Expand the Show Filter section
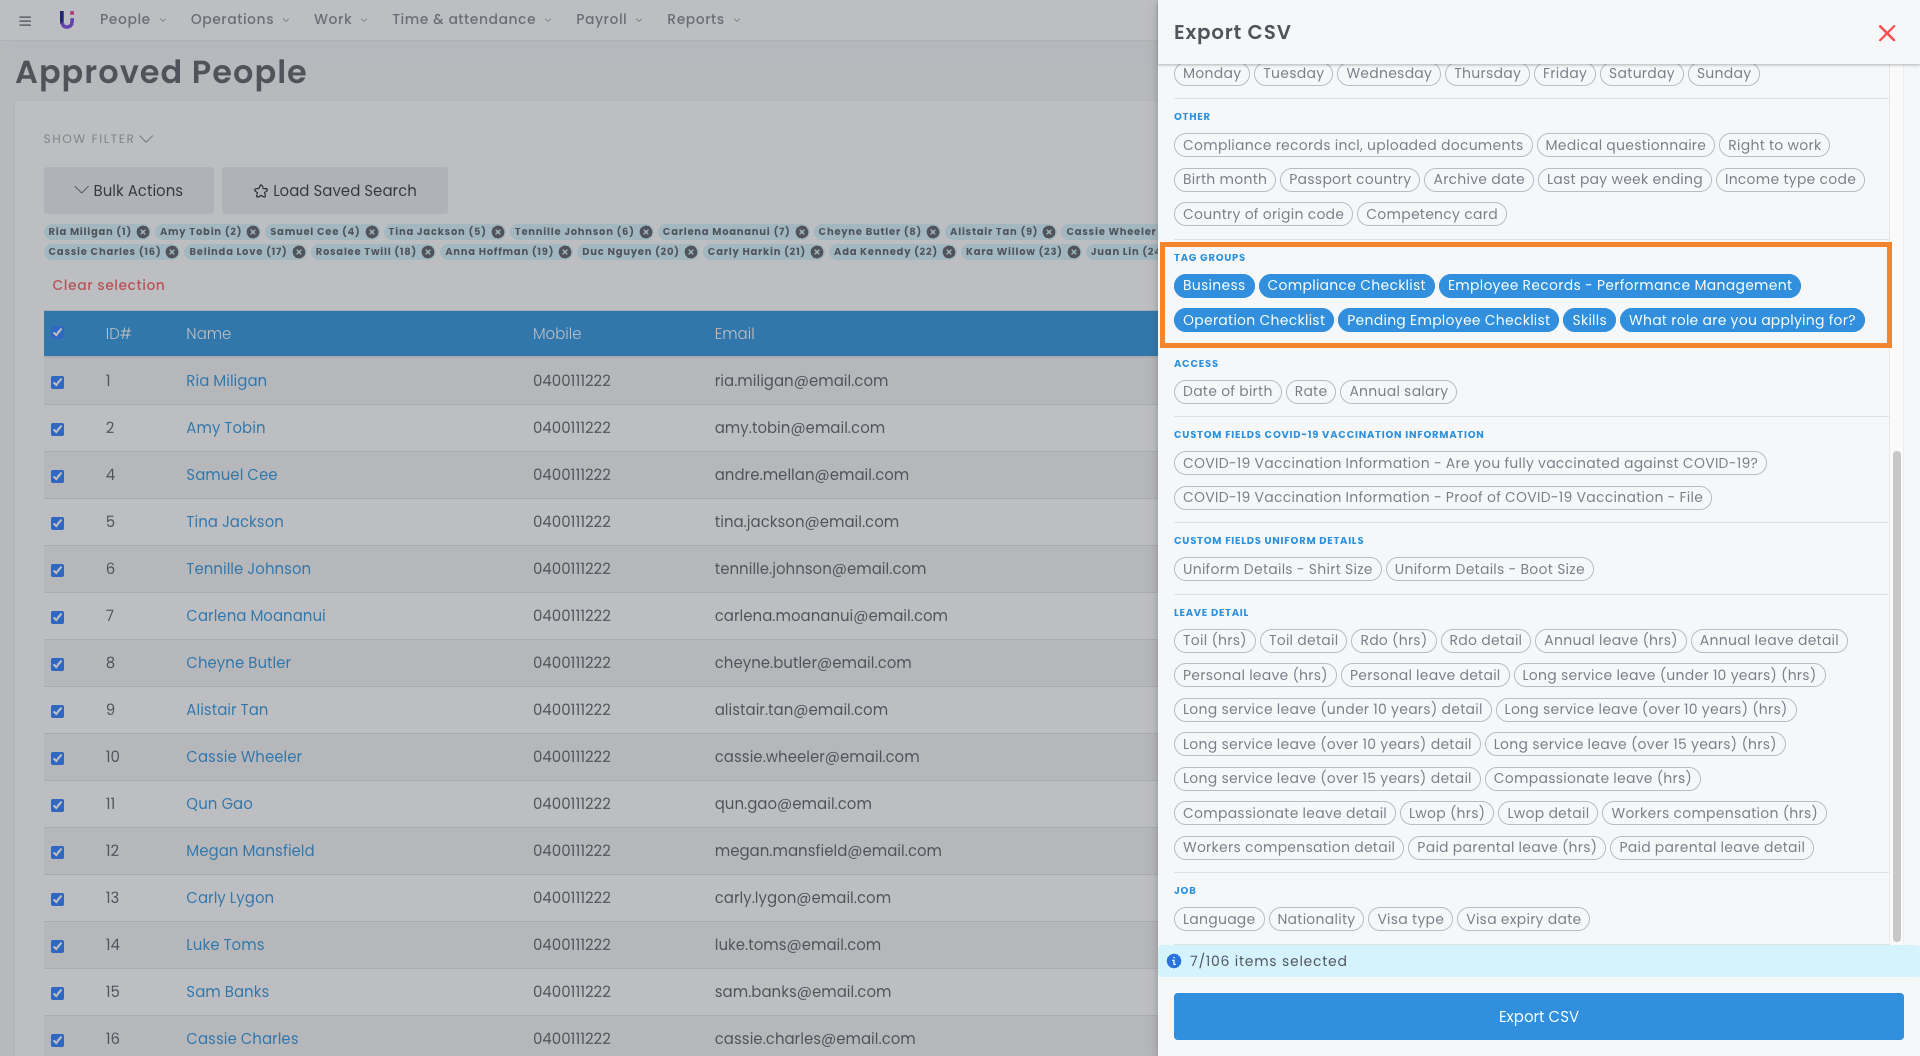The image size is (1920, 1056). [98, 139]
